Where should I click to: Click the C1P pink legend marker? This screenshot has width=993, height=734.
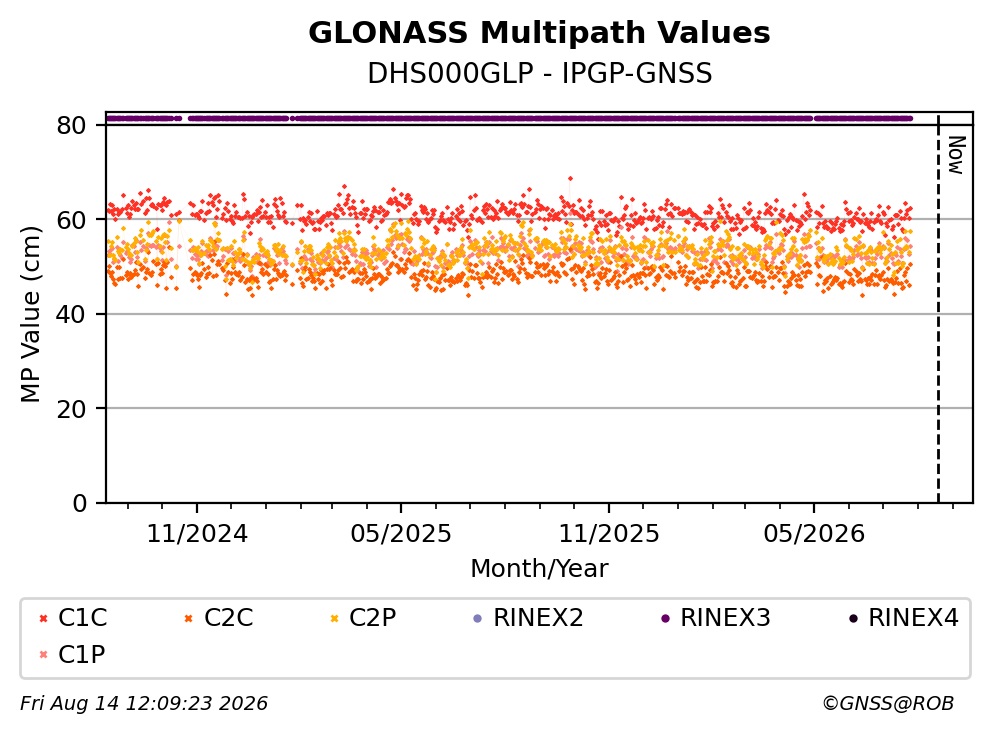[43, 654]
